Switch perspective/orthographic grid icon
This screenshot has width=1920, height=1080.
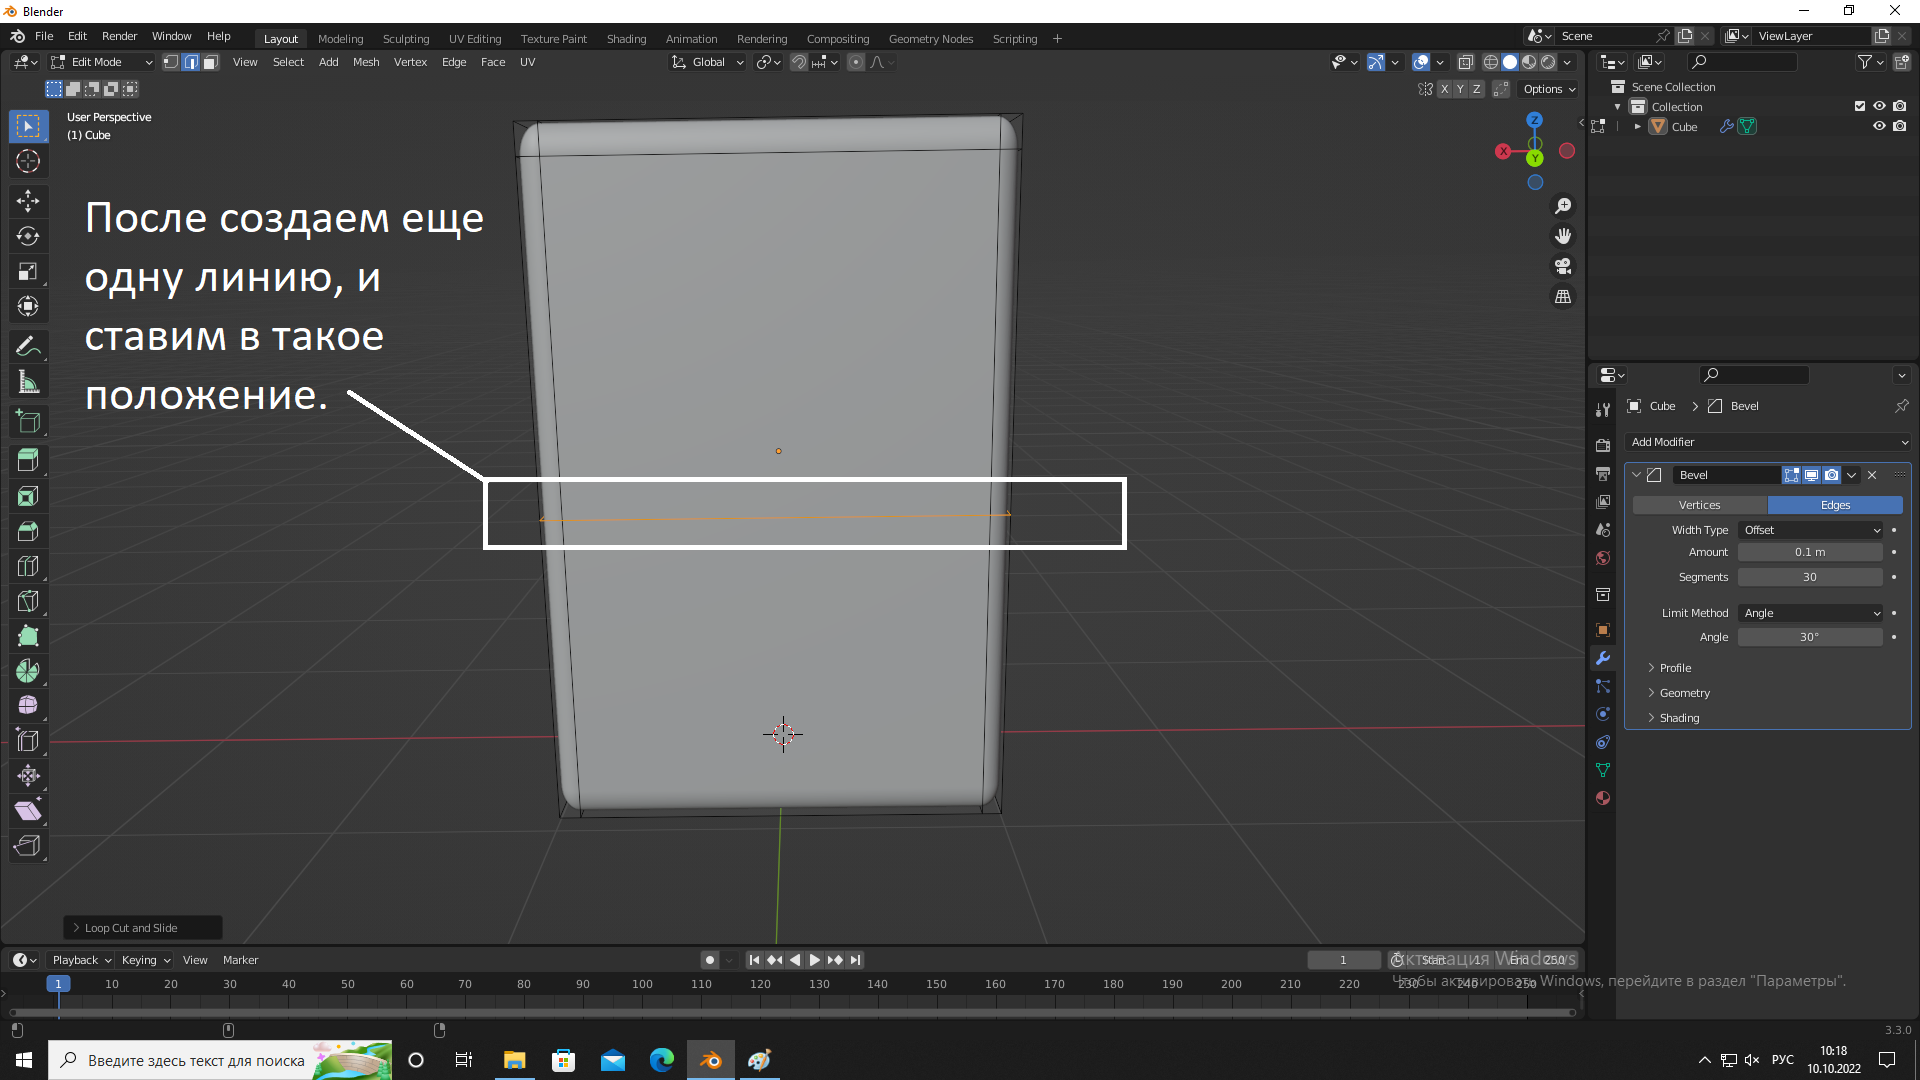tap(1563, 297)
